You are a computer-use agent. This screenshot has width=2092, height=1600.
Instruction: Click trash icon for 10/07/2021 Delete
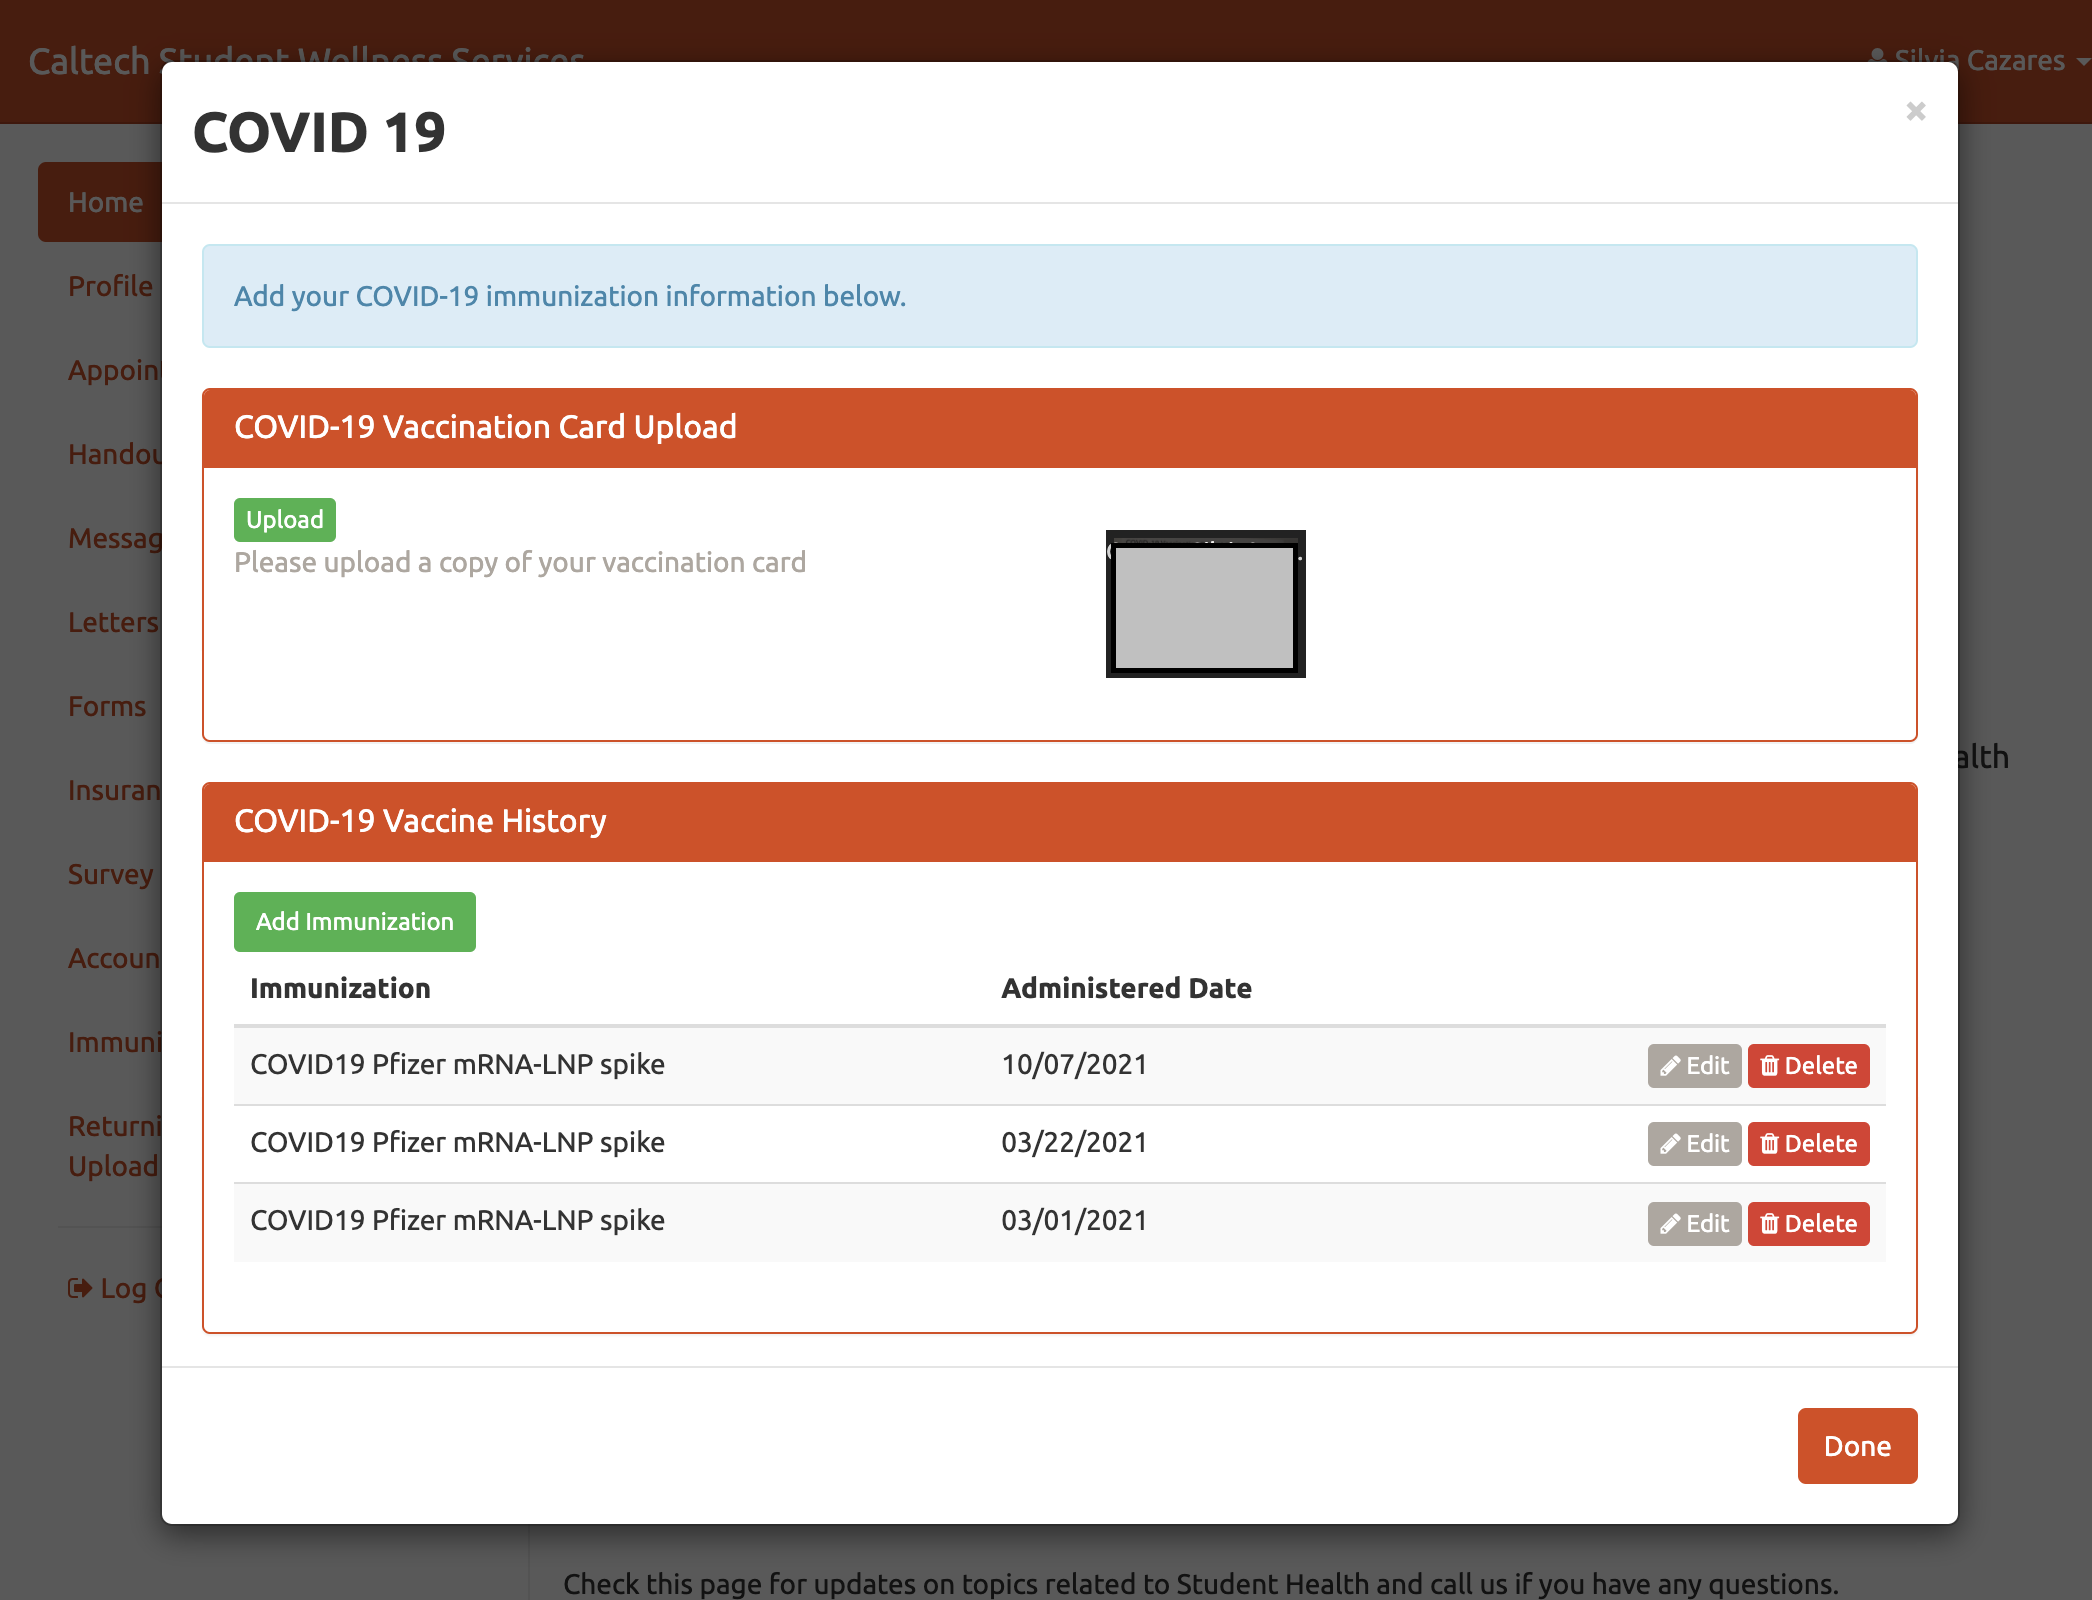click(1769, 1066)
